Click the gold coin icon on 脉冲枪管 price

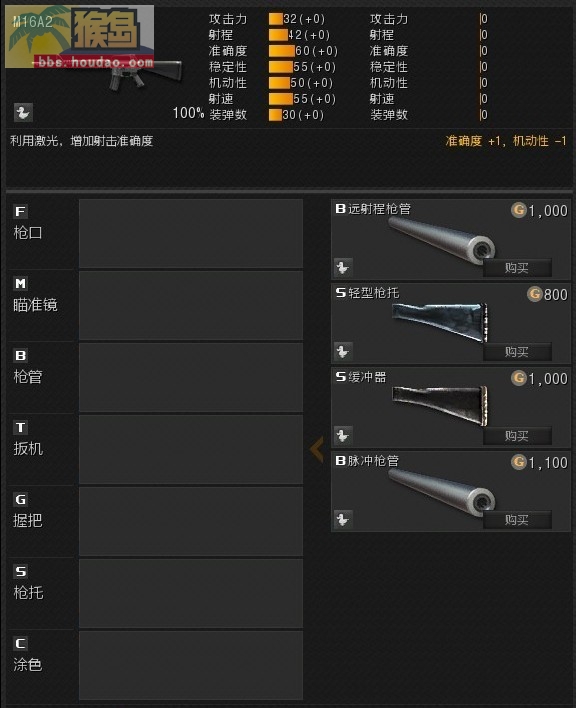519,462
